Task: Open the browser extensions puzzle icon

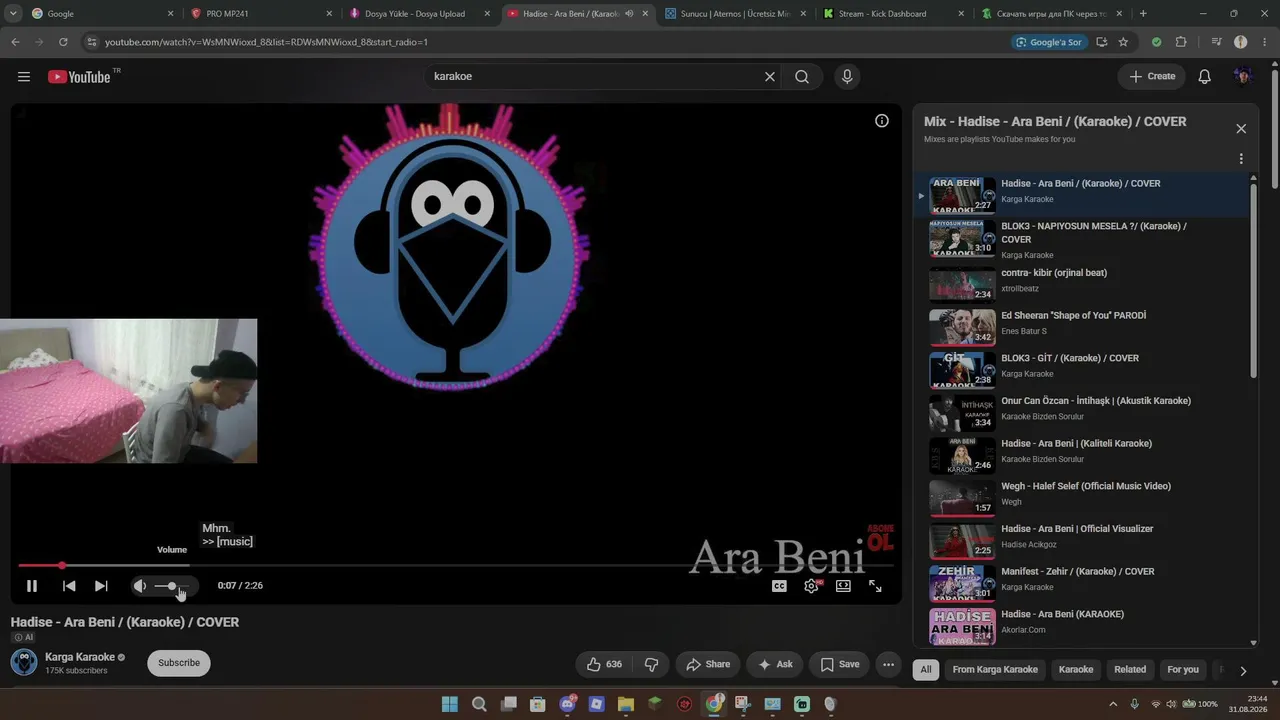Action: click(1181, 42)
